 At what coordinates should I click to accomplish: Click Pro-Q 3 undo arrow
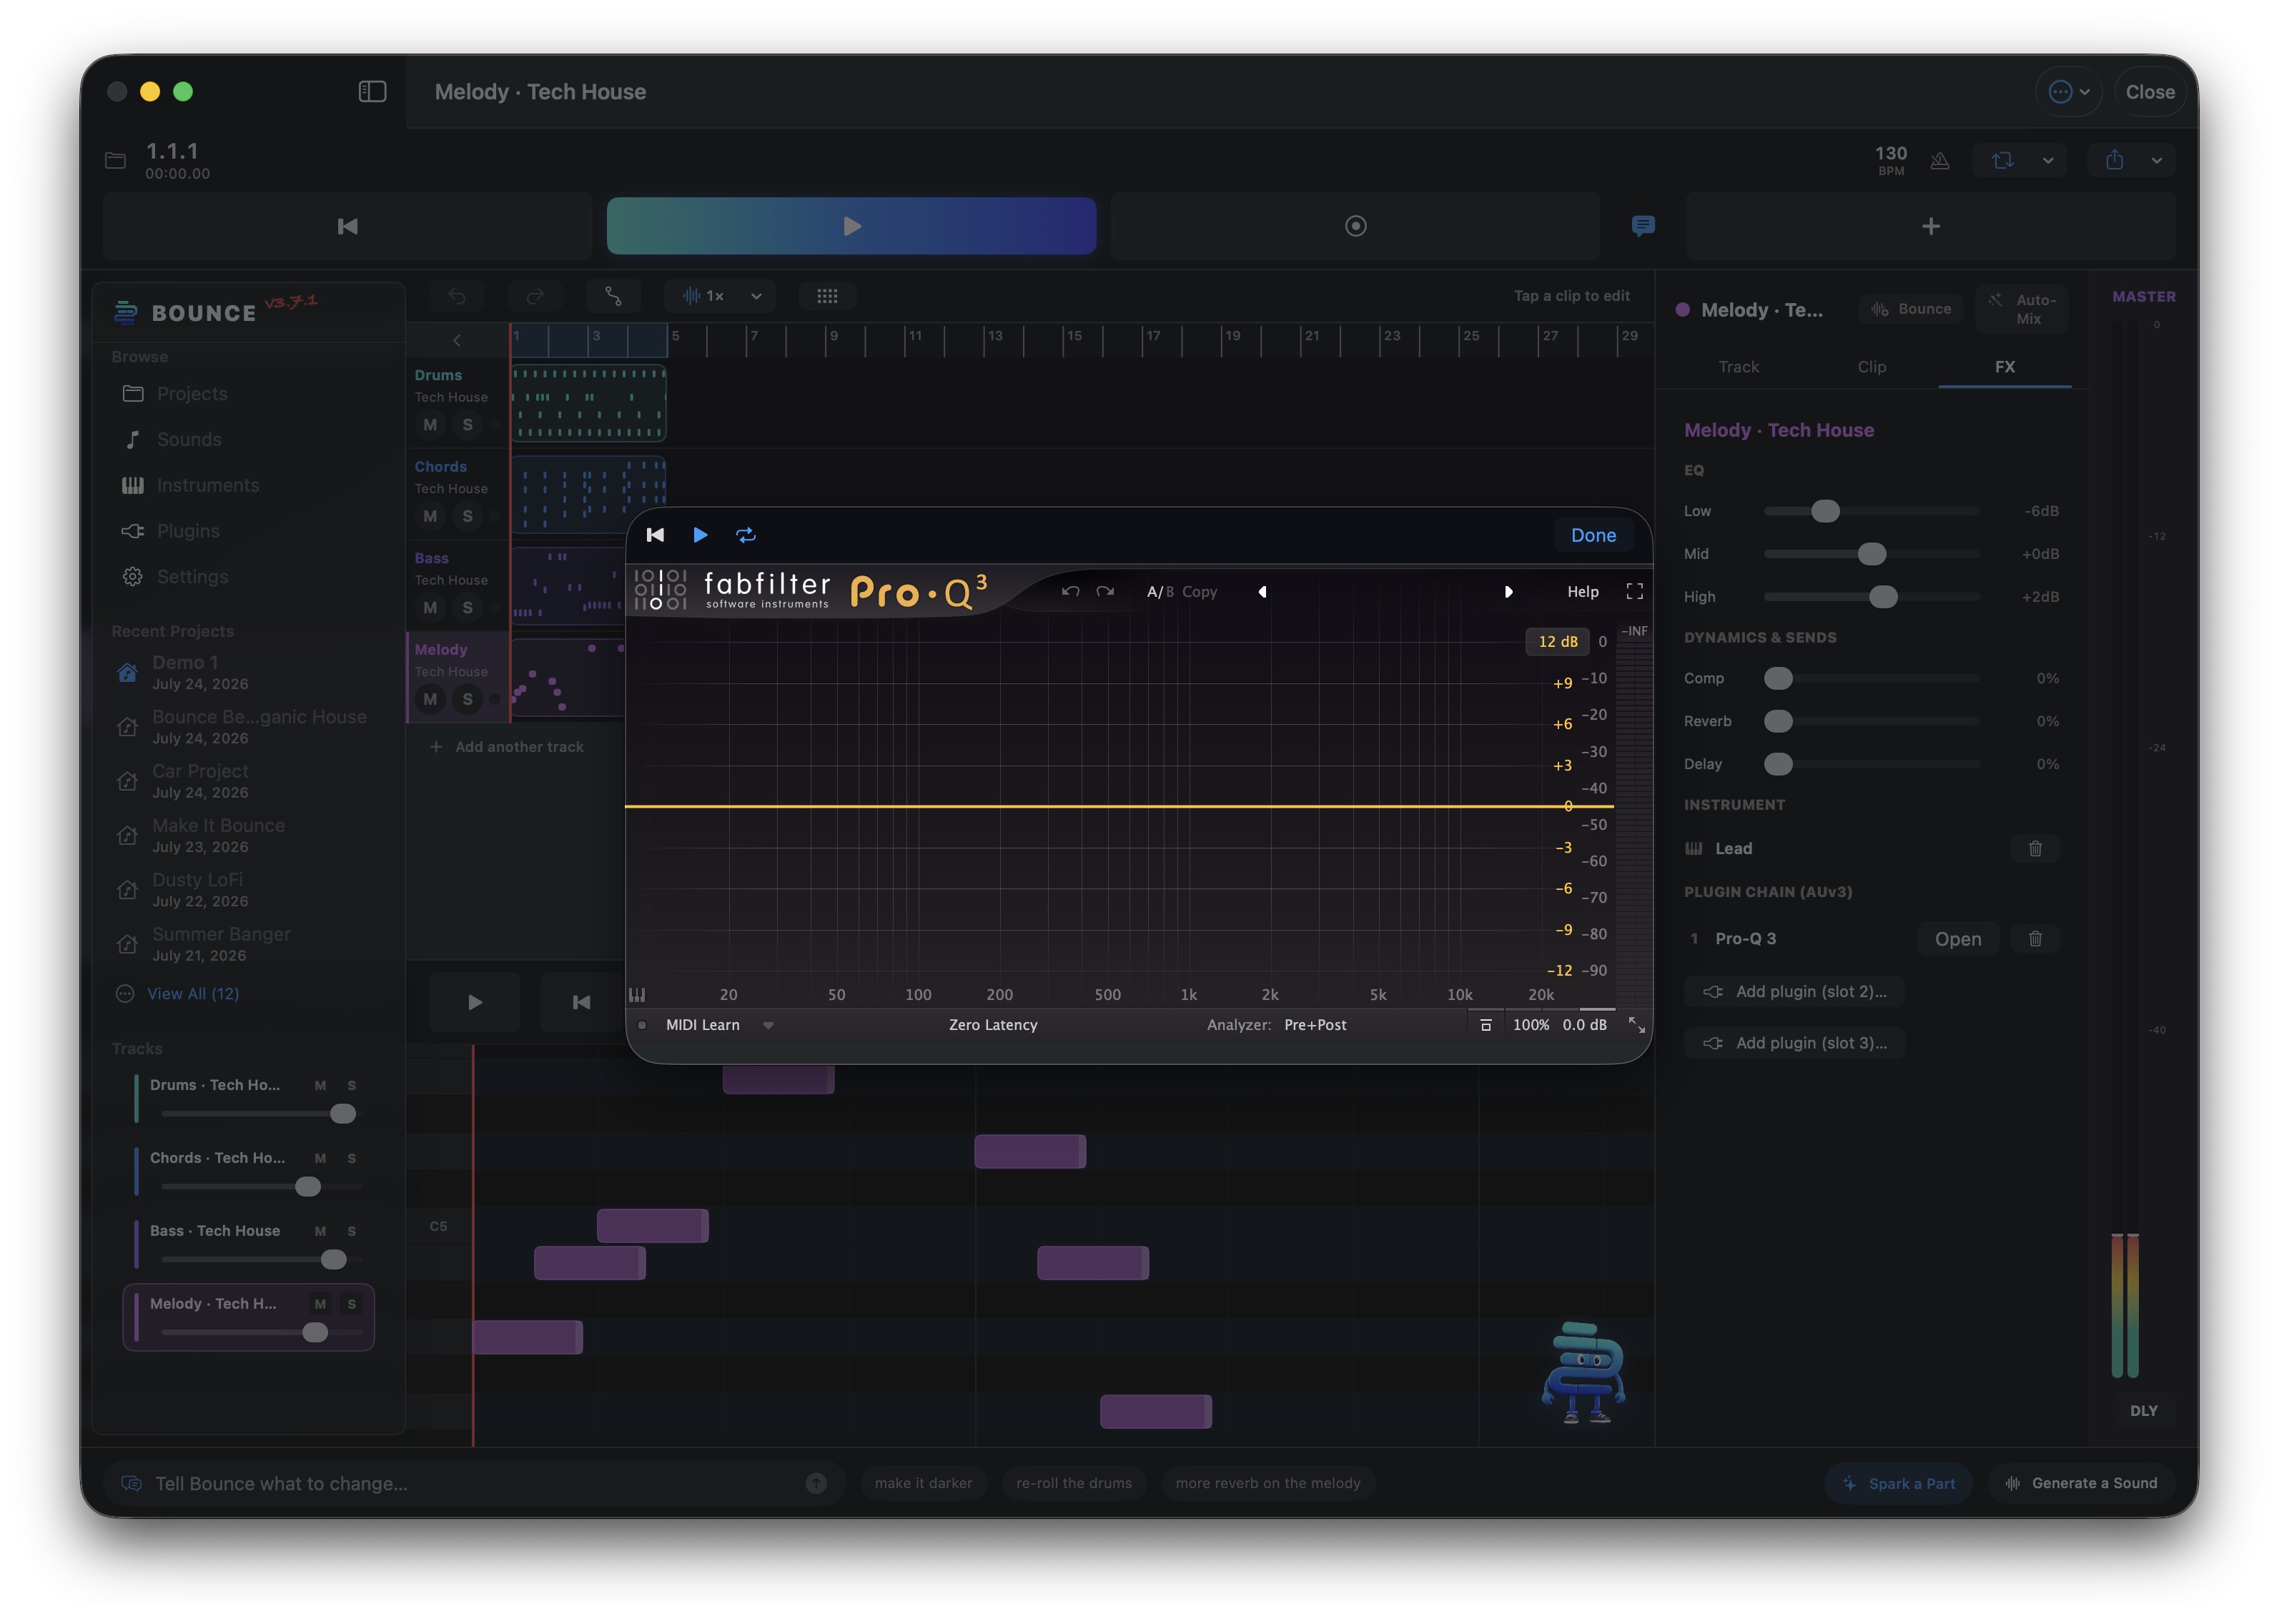click(1070, 592)
